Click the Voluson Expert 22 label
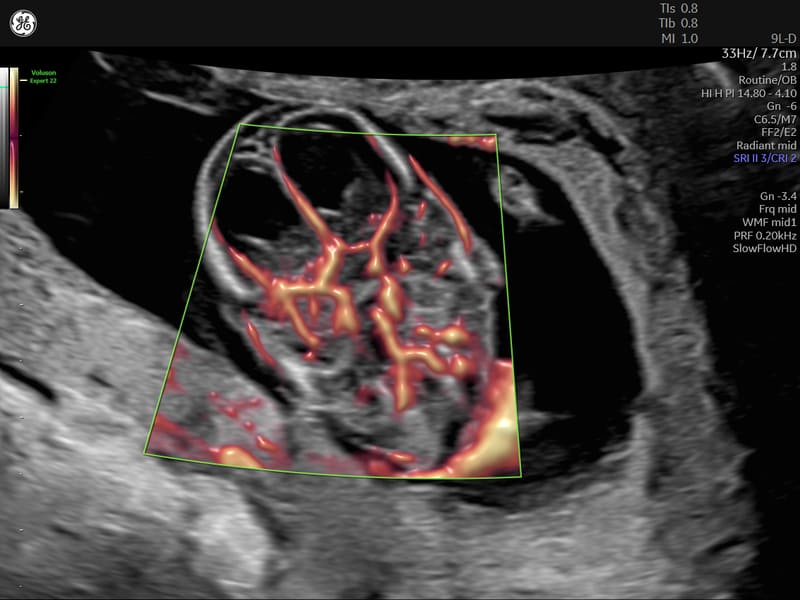Screen dimensions: 800x600 [43, 76]
